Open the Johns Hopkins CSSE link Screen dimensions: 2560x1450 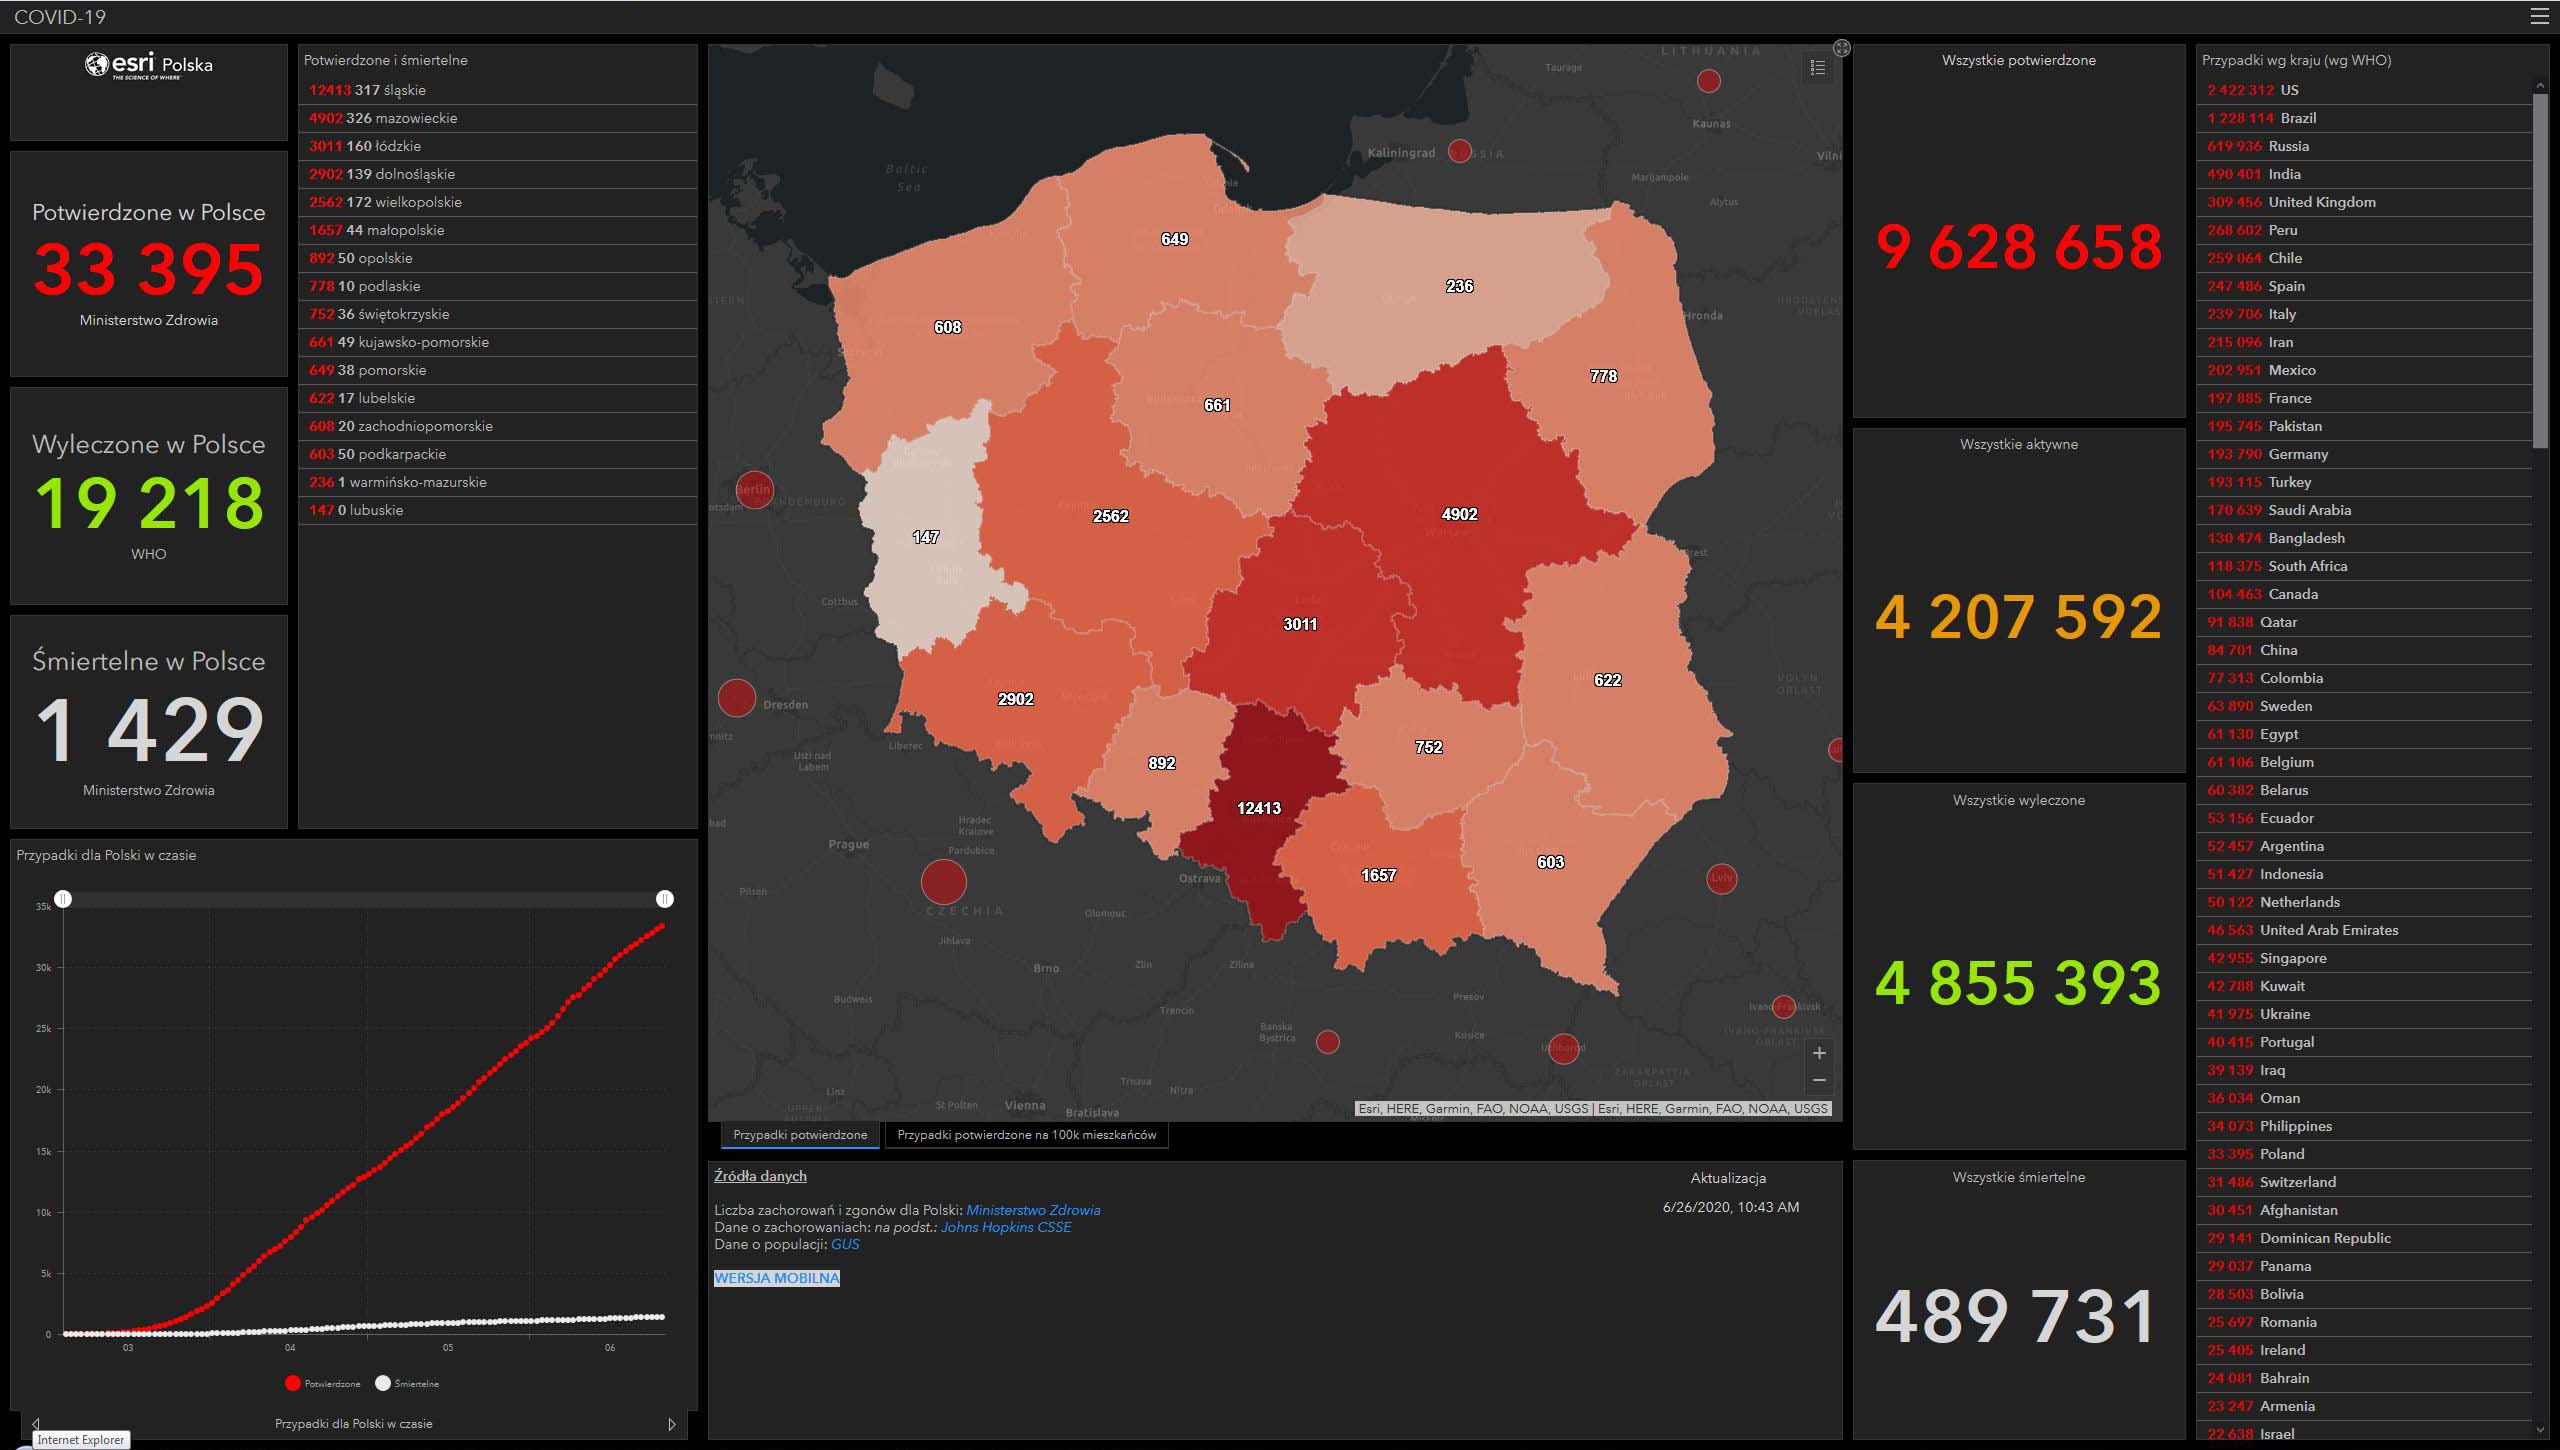pos(1005,1227)
